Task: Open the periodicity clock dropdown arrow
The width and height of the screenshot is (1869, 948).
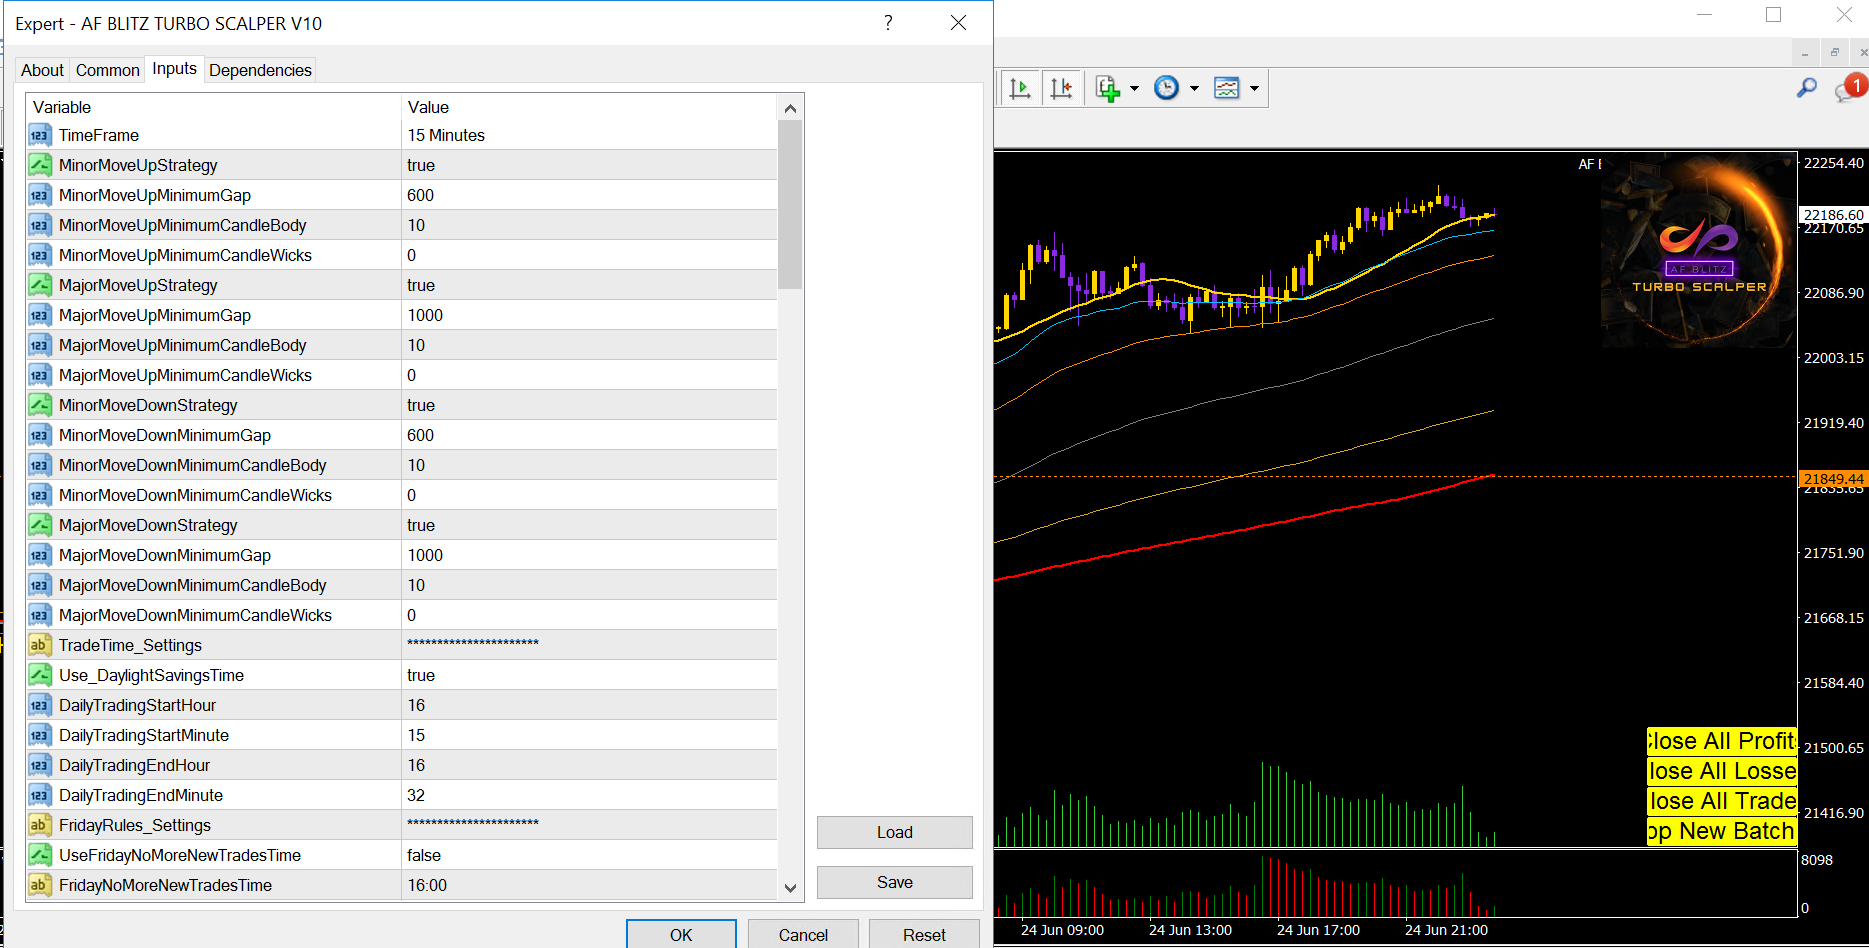Action: [1194, 89]
